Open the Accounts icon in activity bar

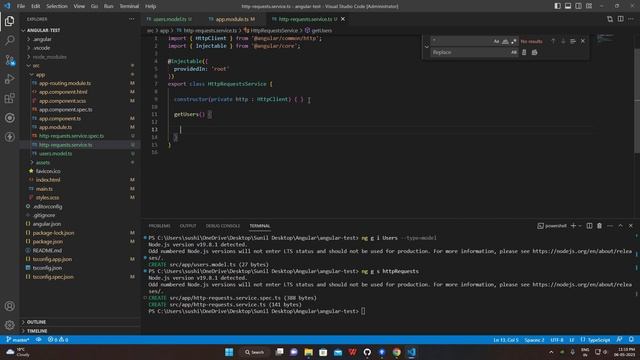click(x=9, y=306)
